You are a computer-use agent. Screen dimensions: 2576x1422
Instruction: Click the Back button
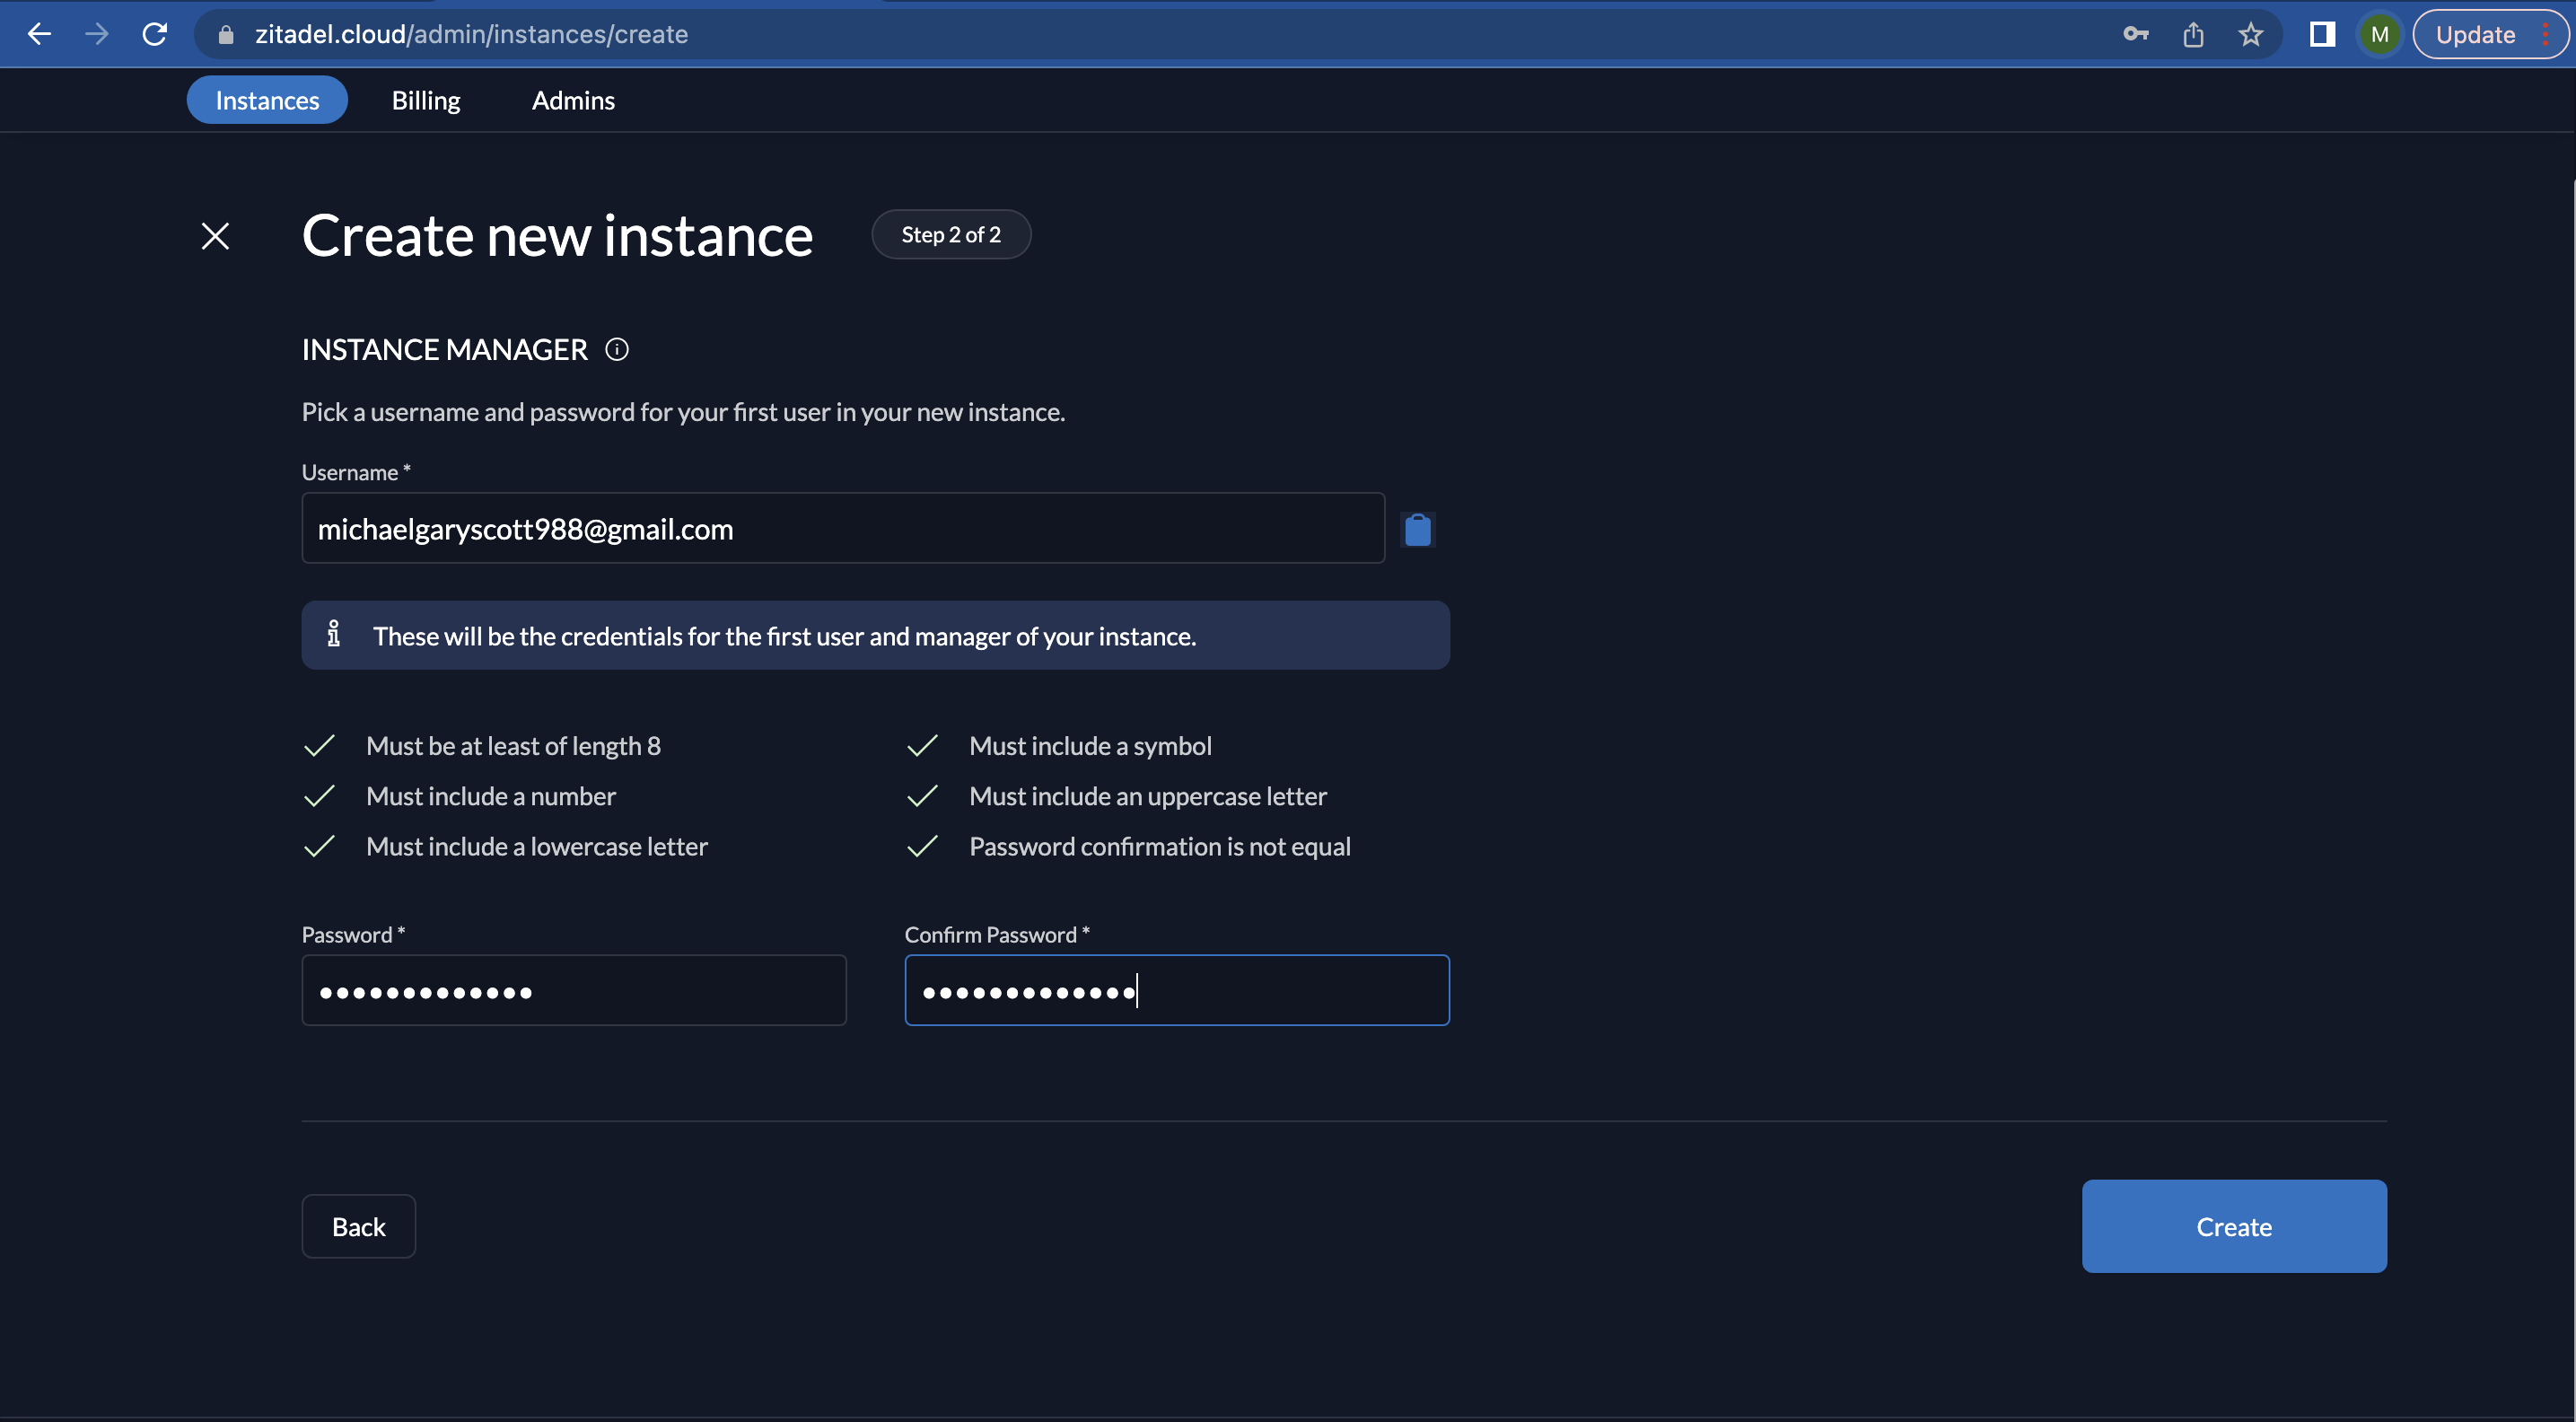pos(358,1226)
